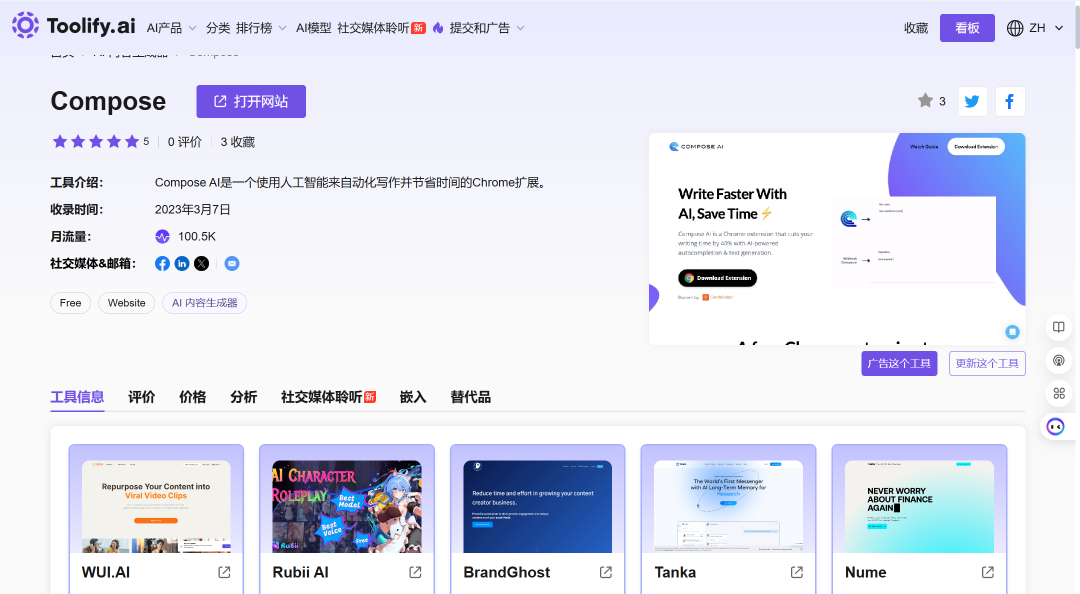Click the 2023年3月7日 date text
This screenshot has width=1080, height=594.
pos(192,209)
